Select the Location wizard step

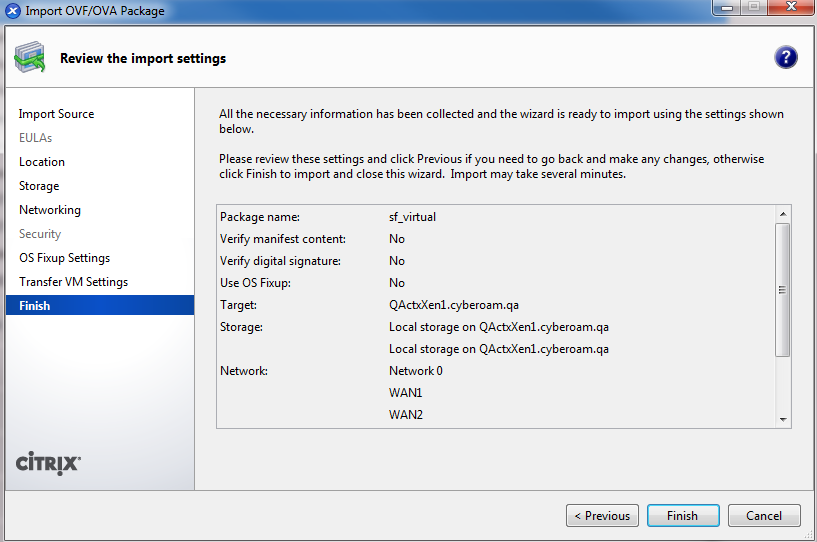coord(42,162)
